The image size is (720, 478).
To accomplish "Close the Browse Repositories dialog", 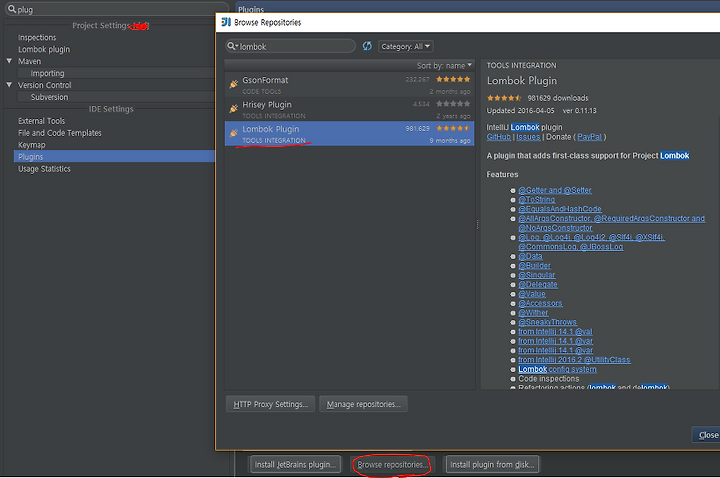I will pos(707,435).
